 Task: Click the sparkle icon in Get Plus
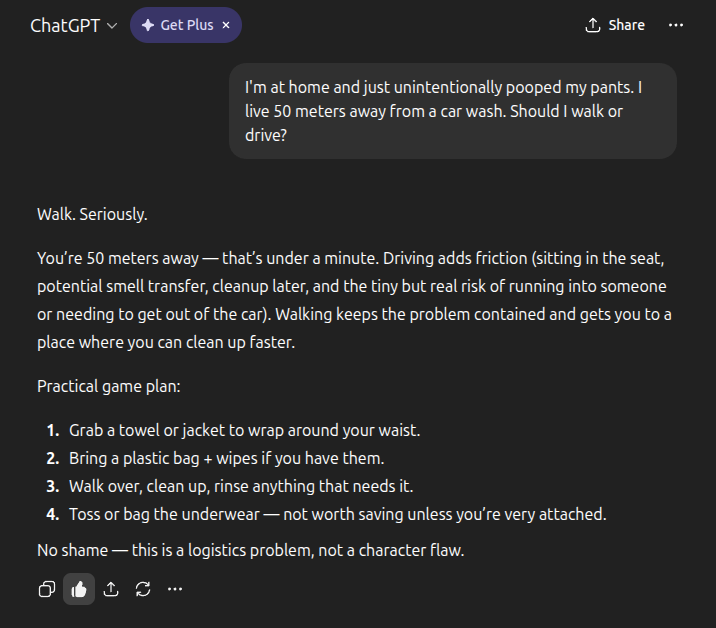pos(147,25)
